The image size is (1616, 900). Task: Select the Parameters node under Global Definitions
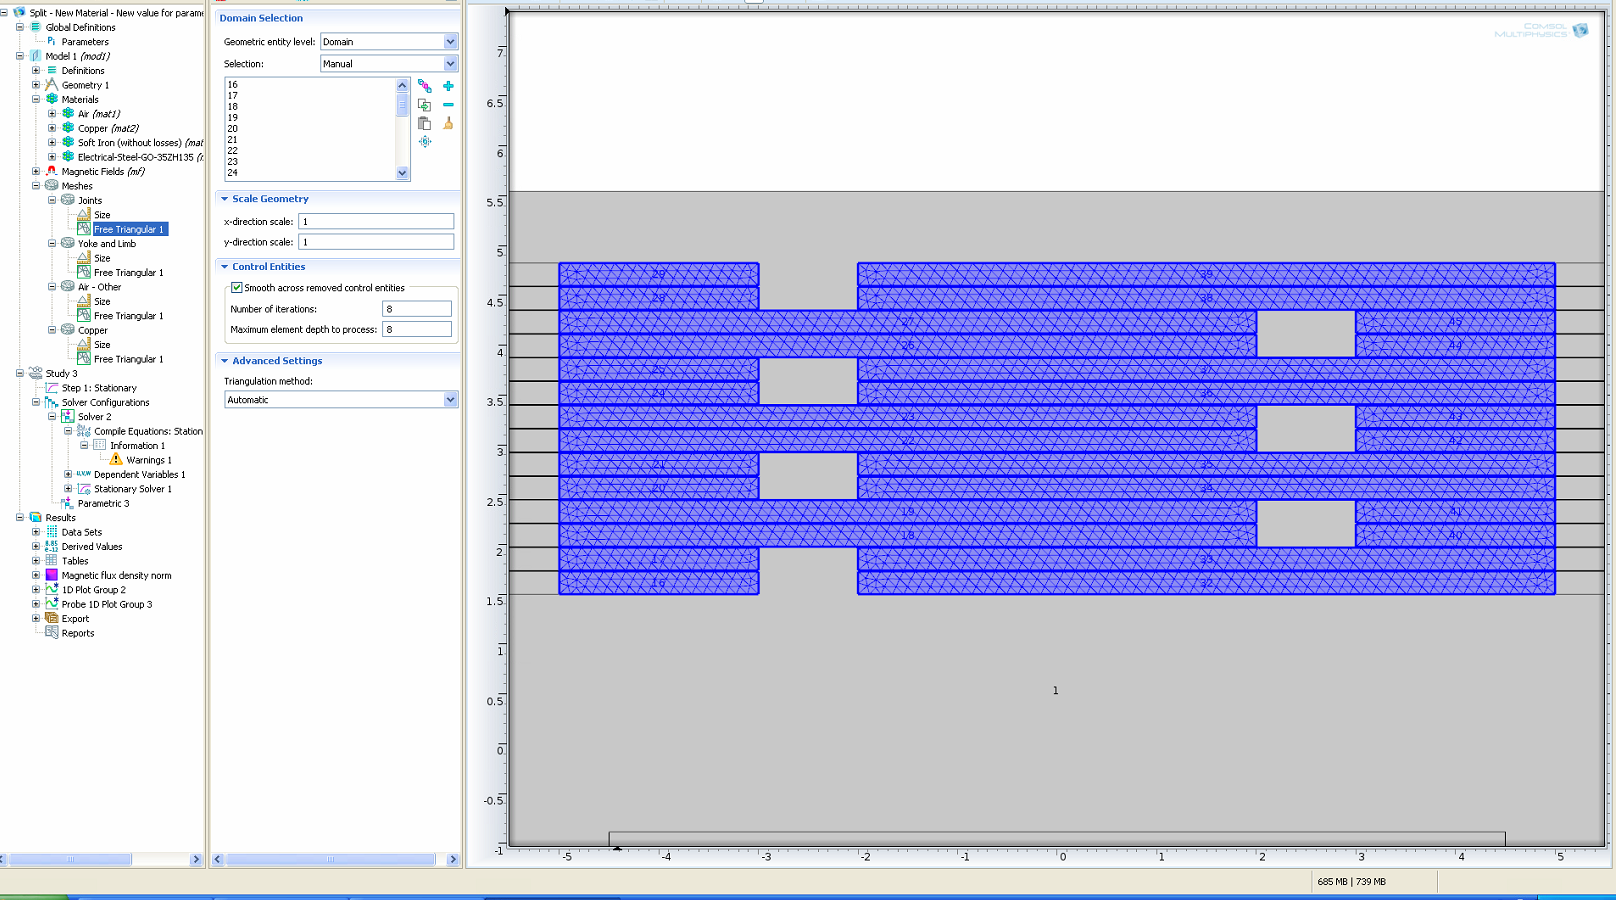[x=85, y=42]
